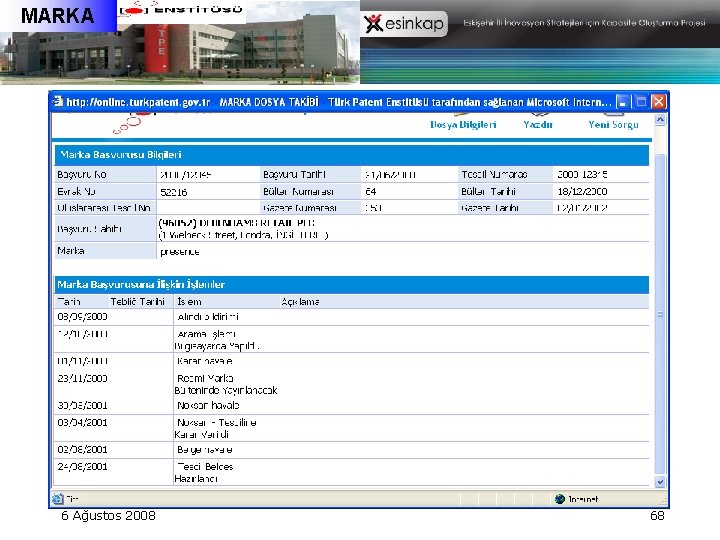The height and width of the screenshot is (540, 720).
Task: Click the Tarih column header
Action: coord(69,302)
